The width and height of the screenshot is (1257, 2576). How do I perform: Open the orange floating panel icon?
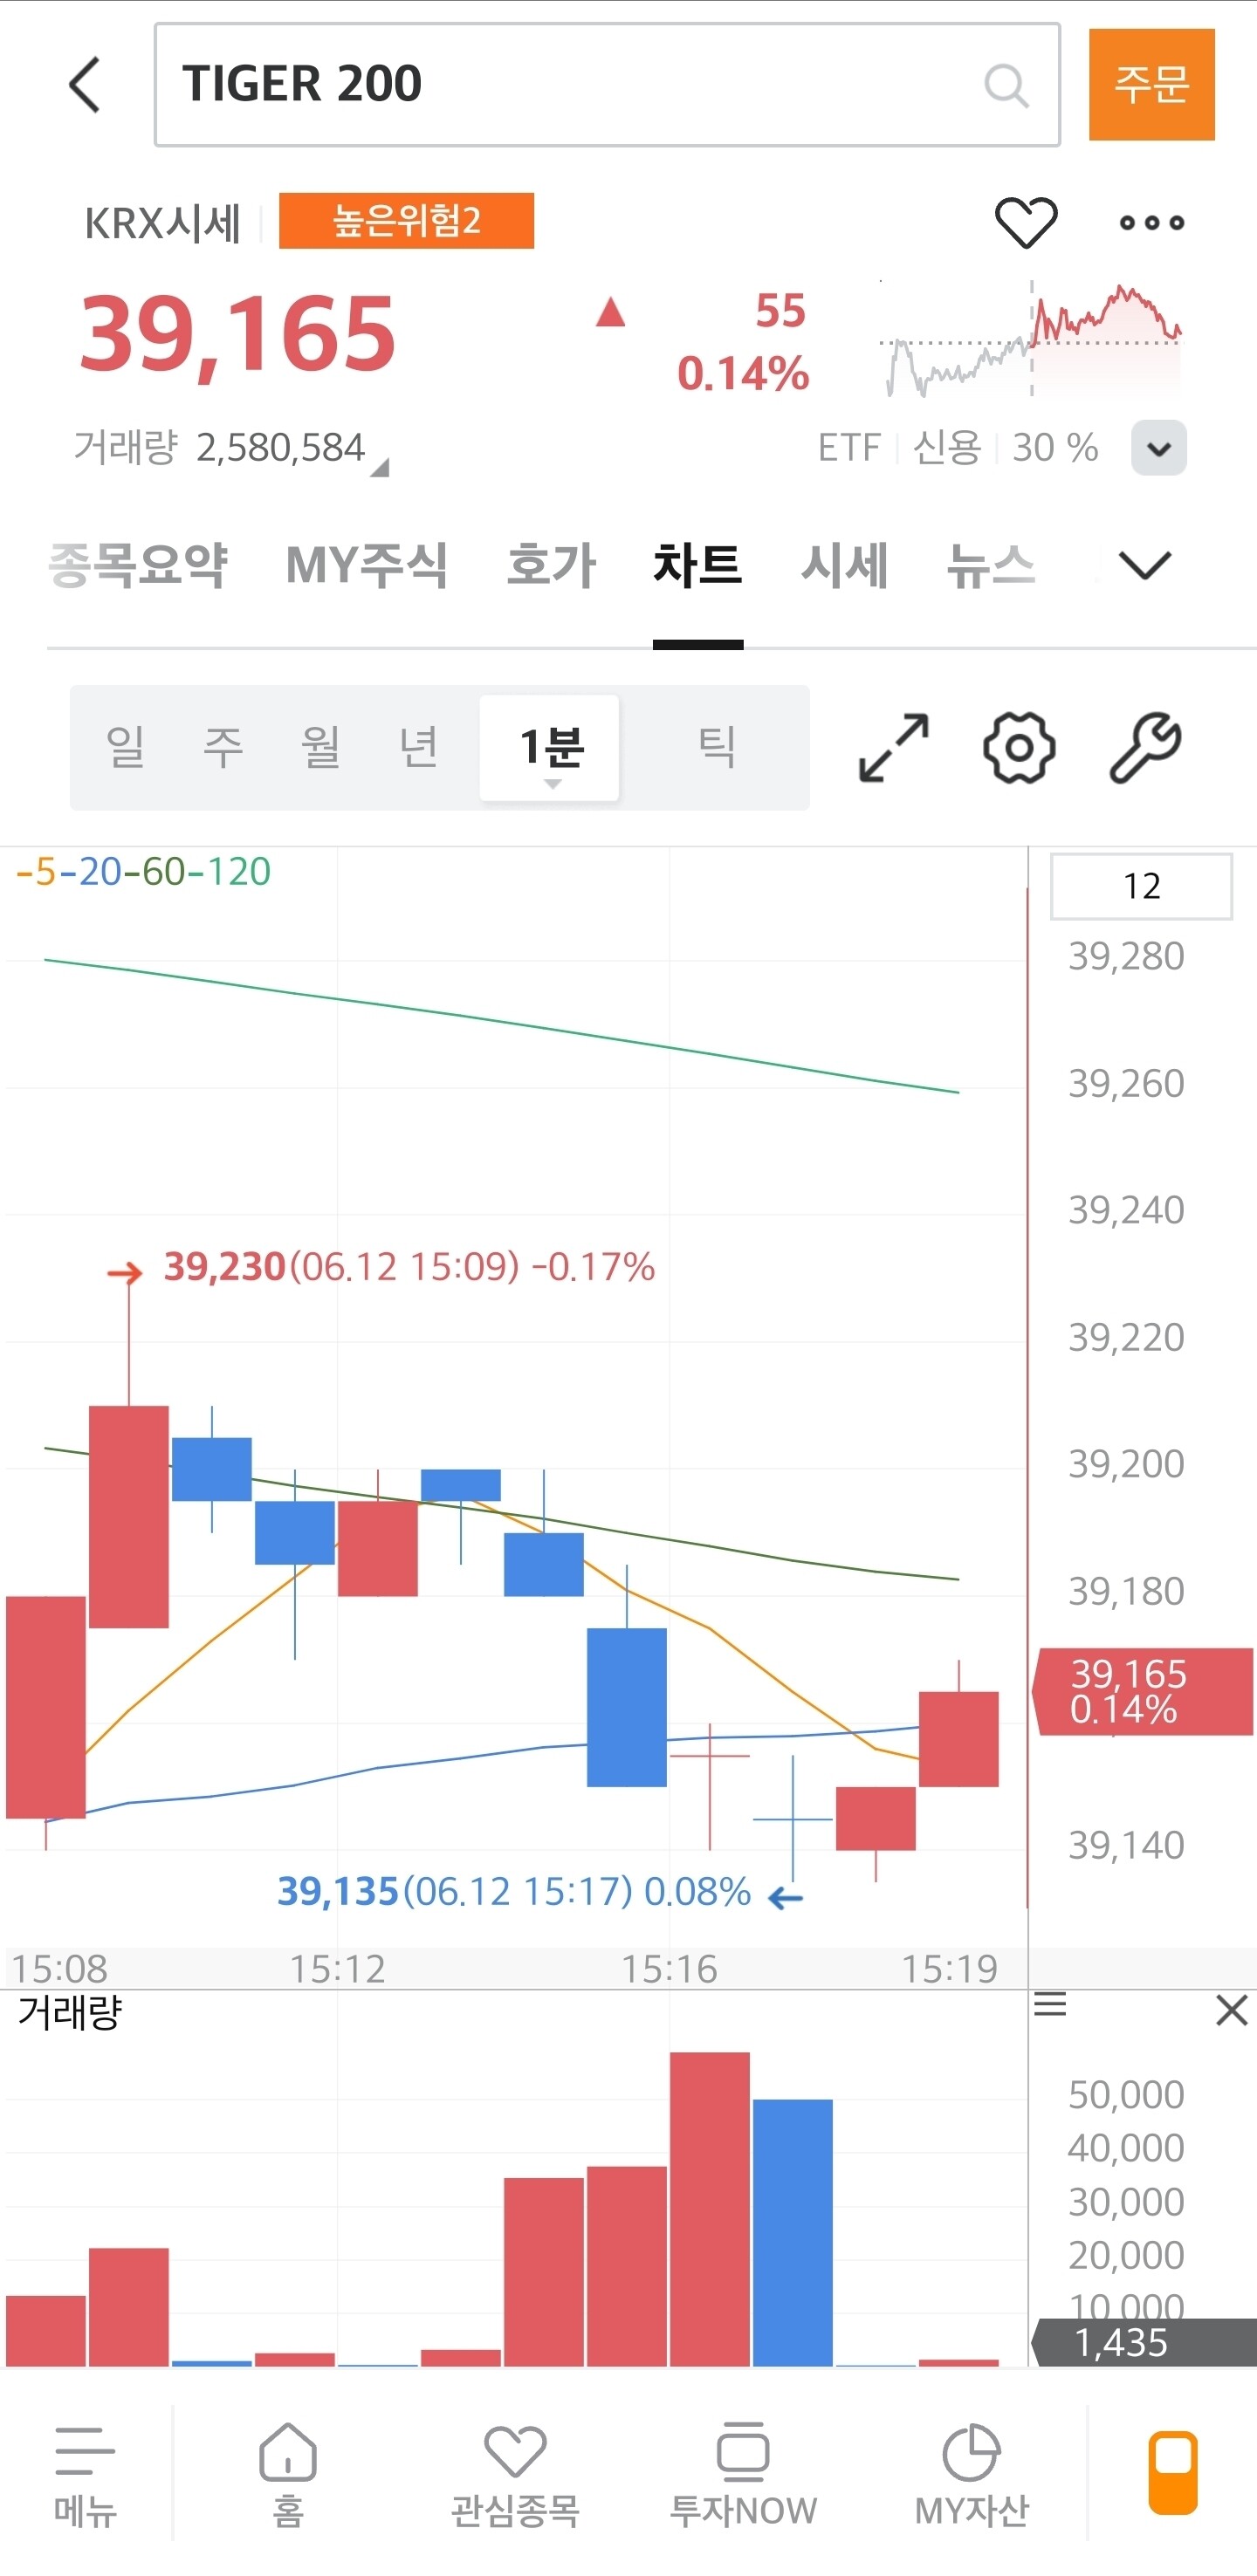pos(1173,2472)
